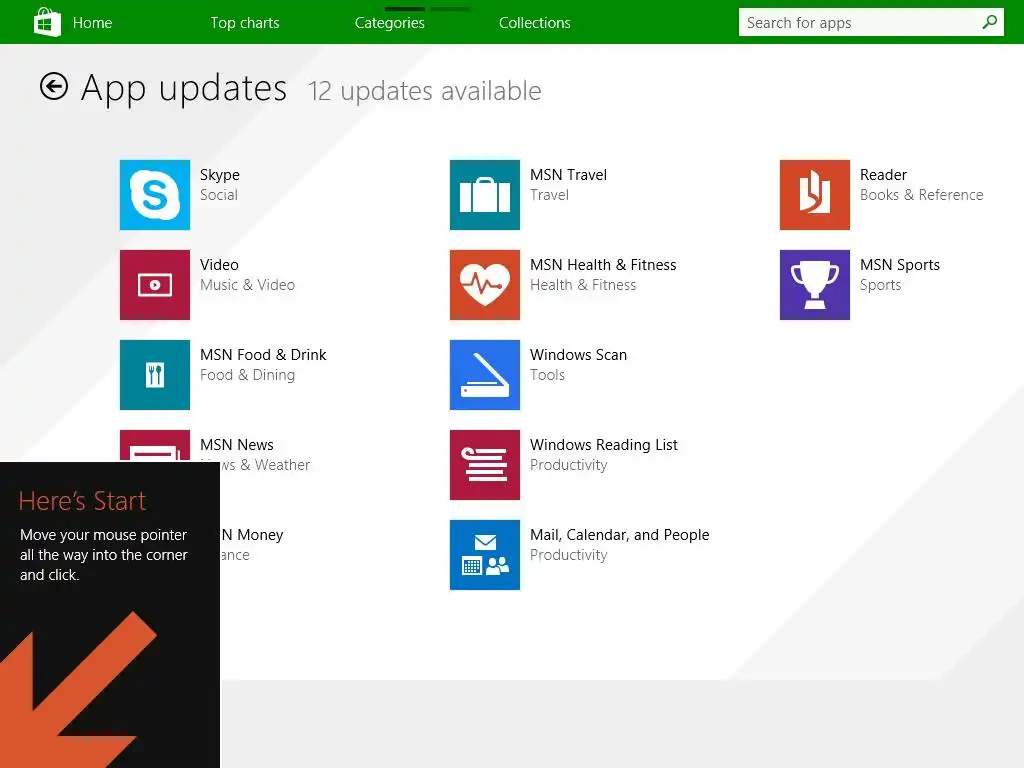Select the Windows Reading List icon
1024x768 pixels.
[x=485, y=465]
